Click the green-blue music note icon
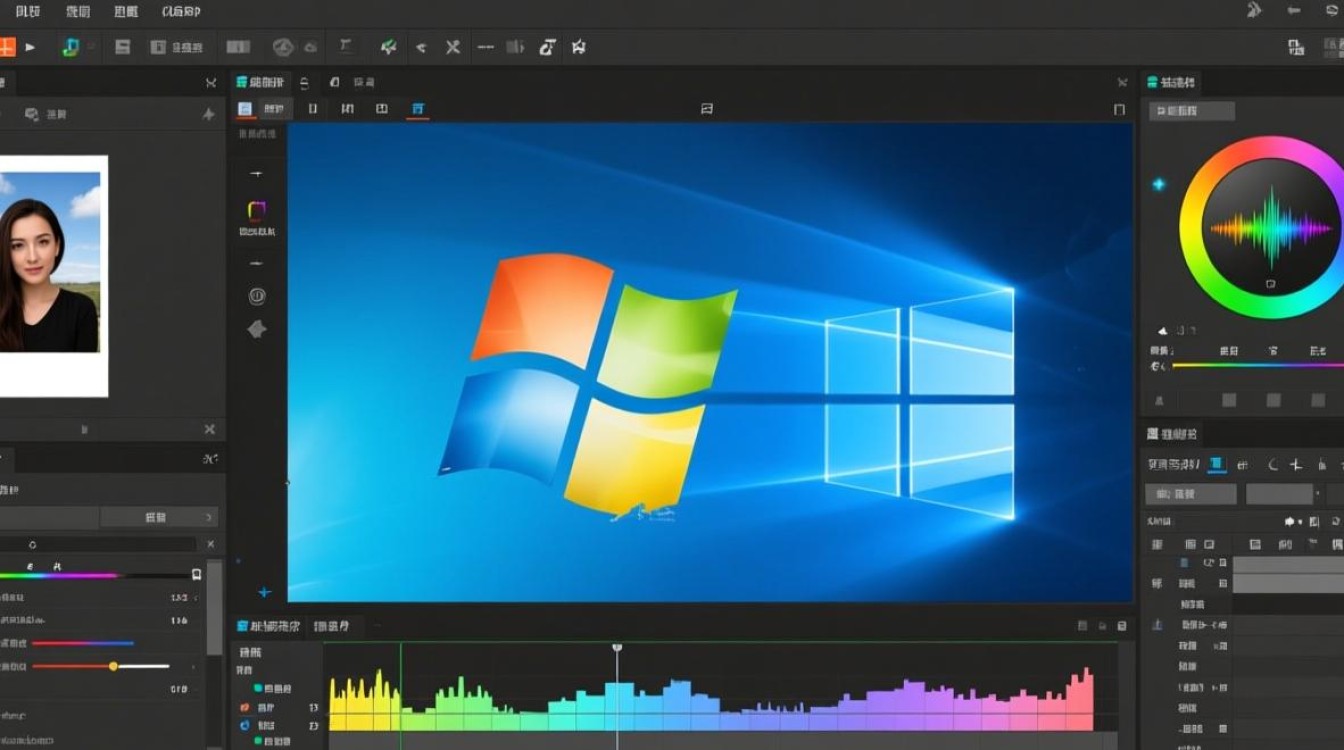This screenshot has height=750, width=1344. coord(70,47)
